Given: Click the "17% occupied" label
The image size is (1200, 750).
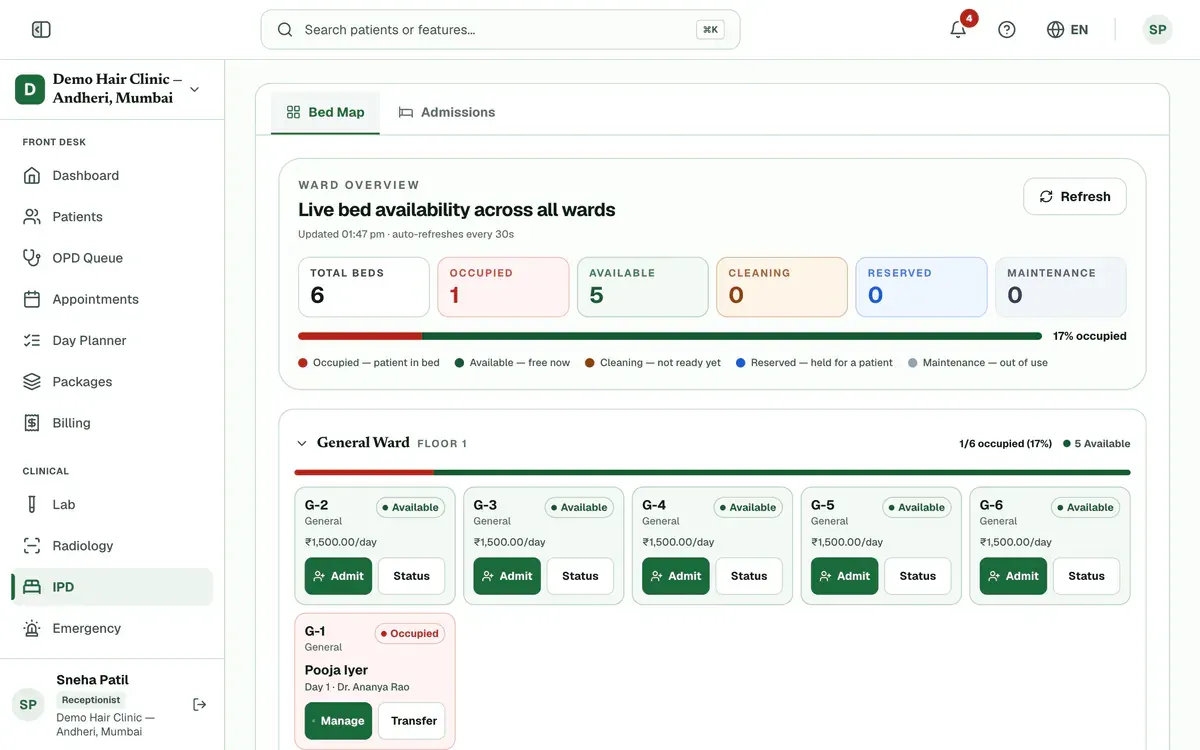Looking at the screenshot, I should click(1090, 336).
